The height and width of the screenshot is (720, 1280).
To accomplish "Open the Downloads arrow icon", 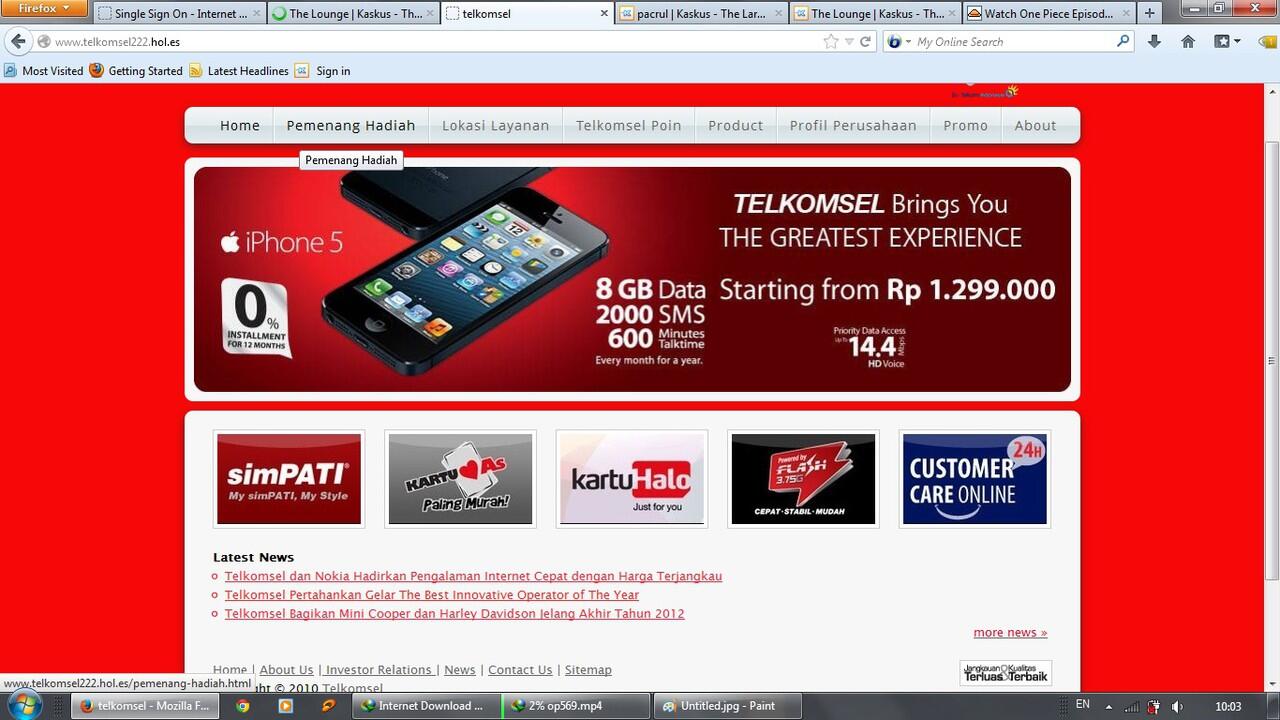I will pos(1154,42).
